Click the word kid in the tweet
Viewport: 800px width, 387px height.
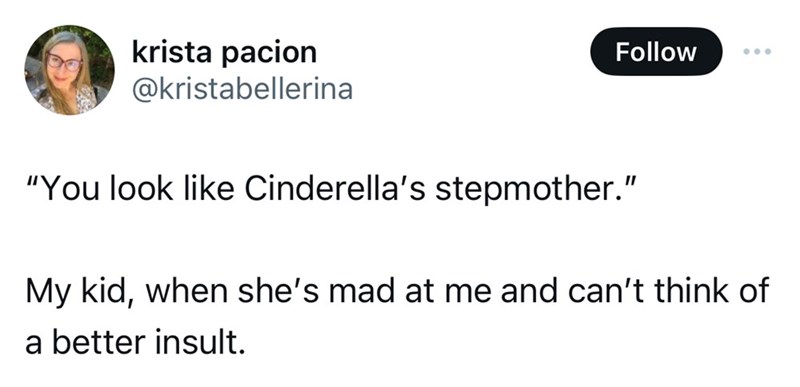click(x=109, y=292)
